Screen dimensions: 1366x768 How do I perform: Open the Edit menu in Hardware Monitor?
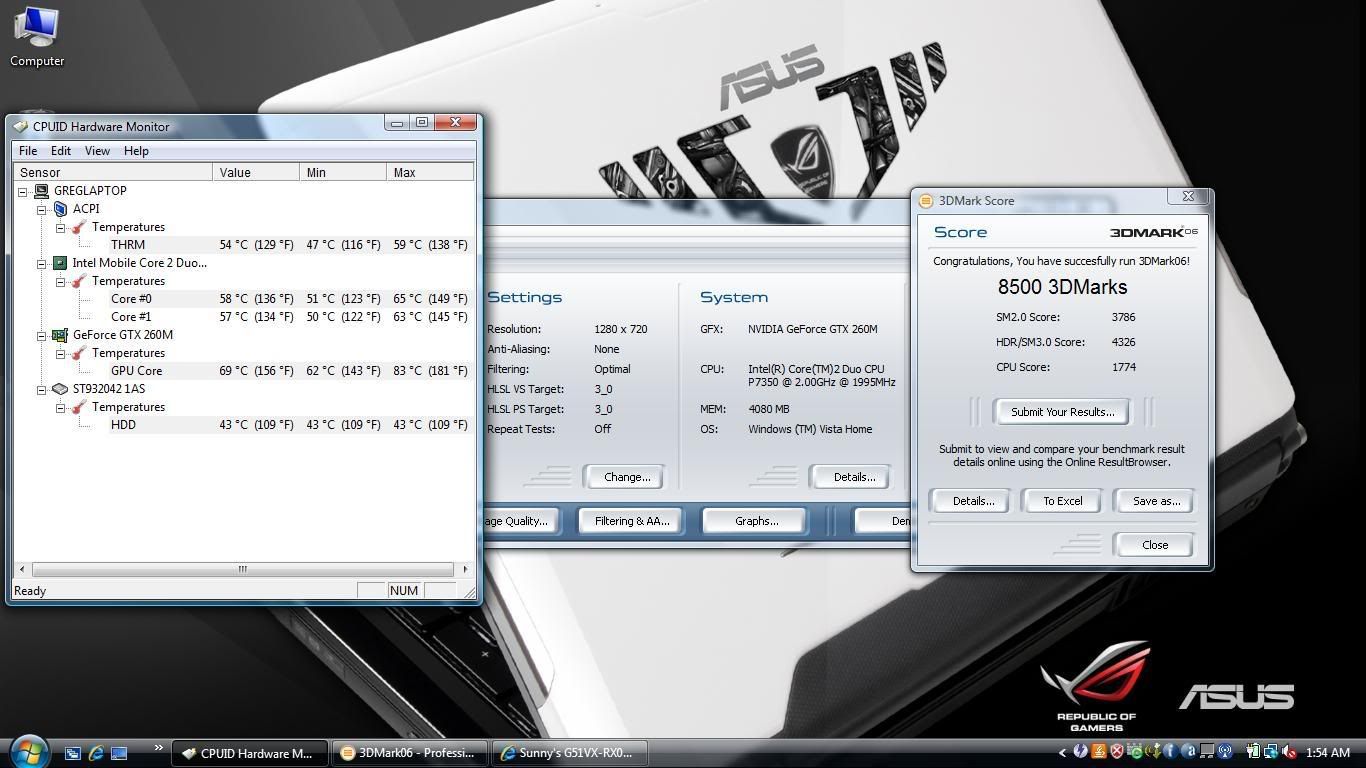tap(61, 151)
